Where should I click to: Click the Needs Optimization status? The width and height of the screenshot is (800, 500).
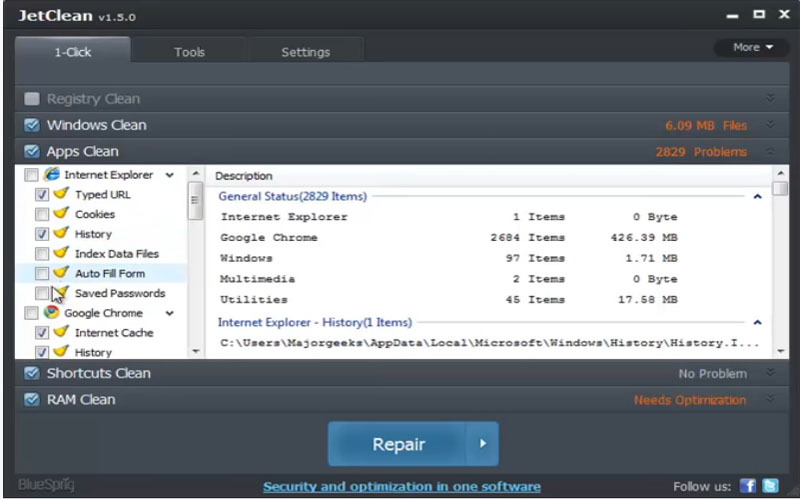[x=690, y=400]
